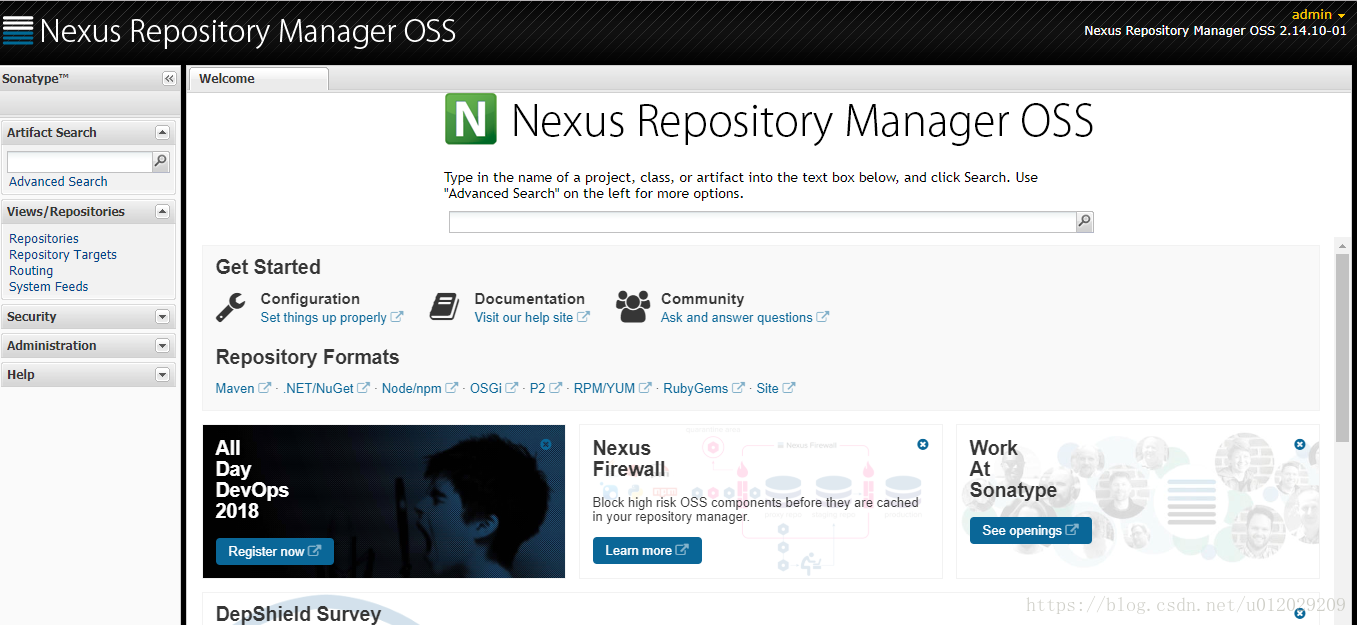Click the Help panel header
The width and height of the screenshot is (1357, 625).
pos(88,375)
